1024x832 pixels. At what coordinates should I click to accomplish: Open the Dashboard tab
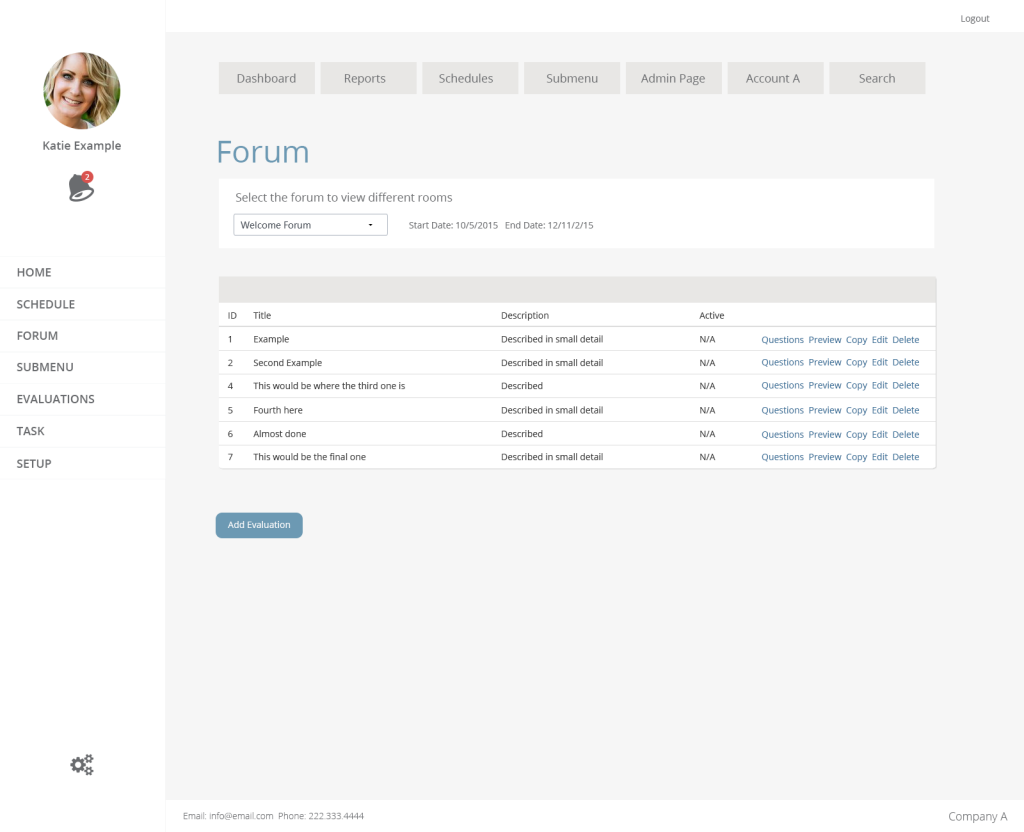pos(266,78)
